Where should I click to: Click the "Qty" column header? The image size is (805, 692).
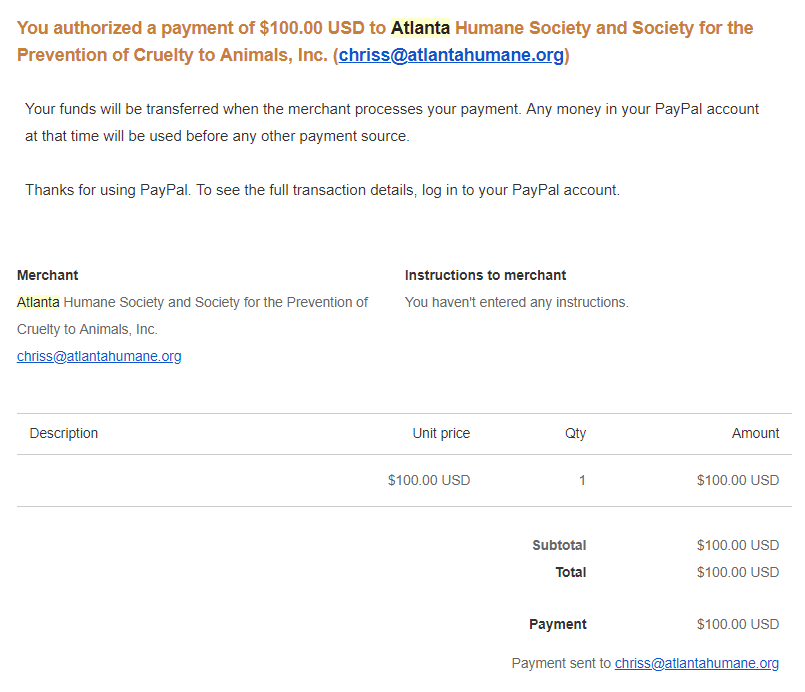click(x=575, y=433)
